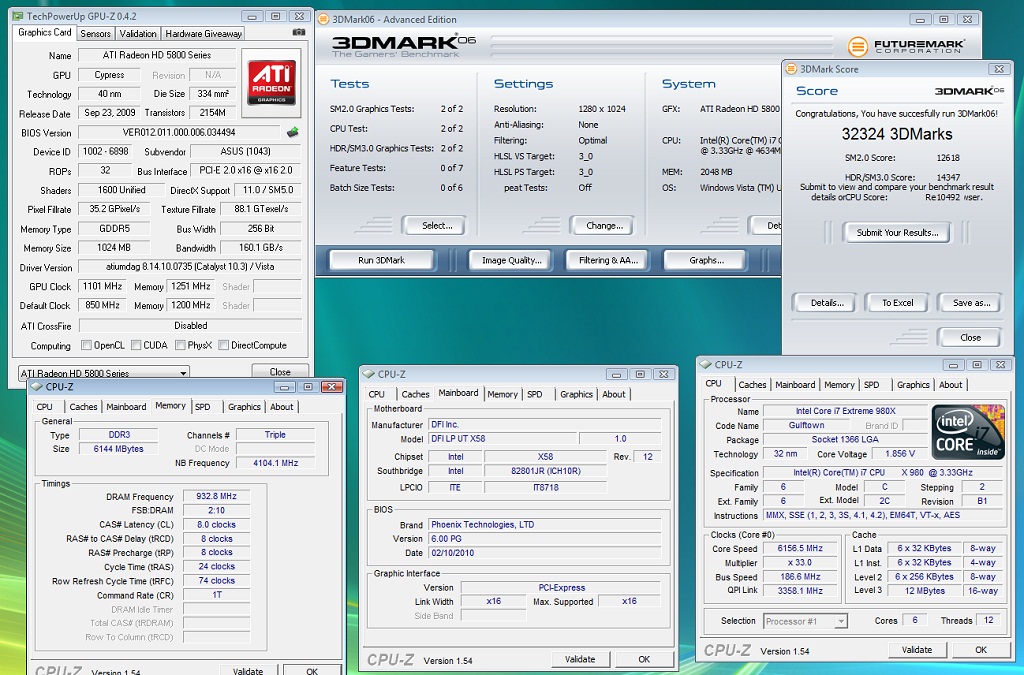Click the Core Speed value 6156.5 MHz

click(x=800, y=548)
